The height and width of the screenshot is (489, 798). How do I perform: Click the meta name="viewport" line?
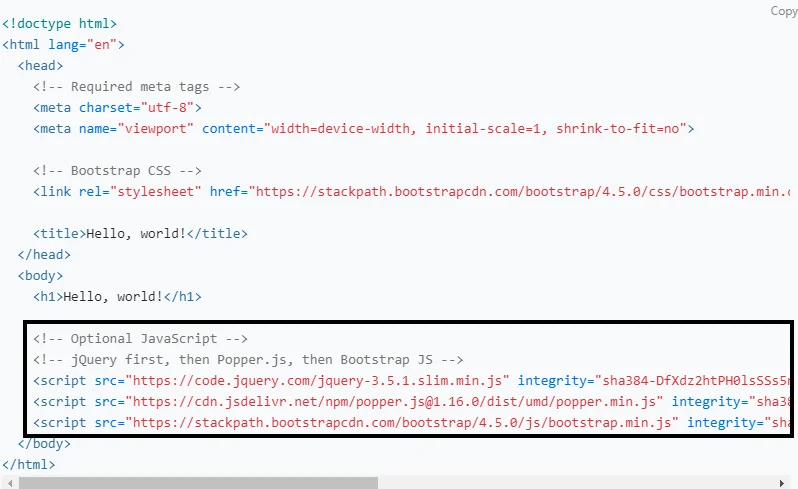[x=363, y=129]
